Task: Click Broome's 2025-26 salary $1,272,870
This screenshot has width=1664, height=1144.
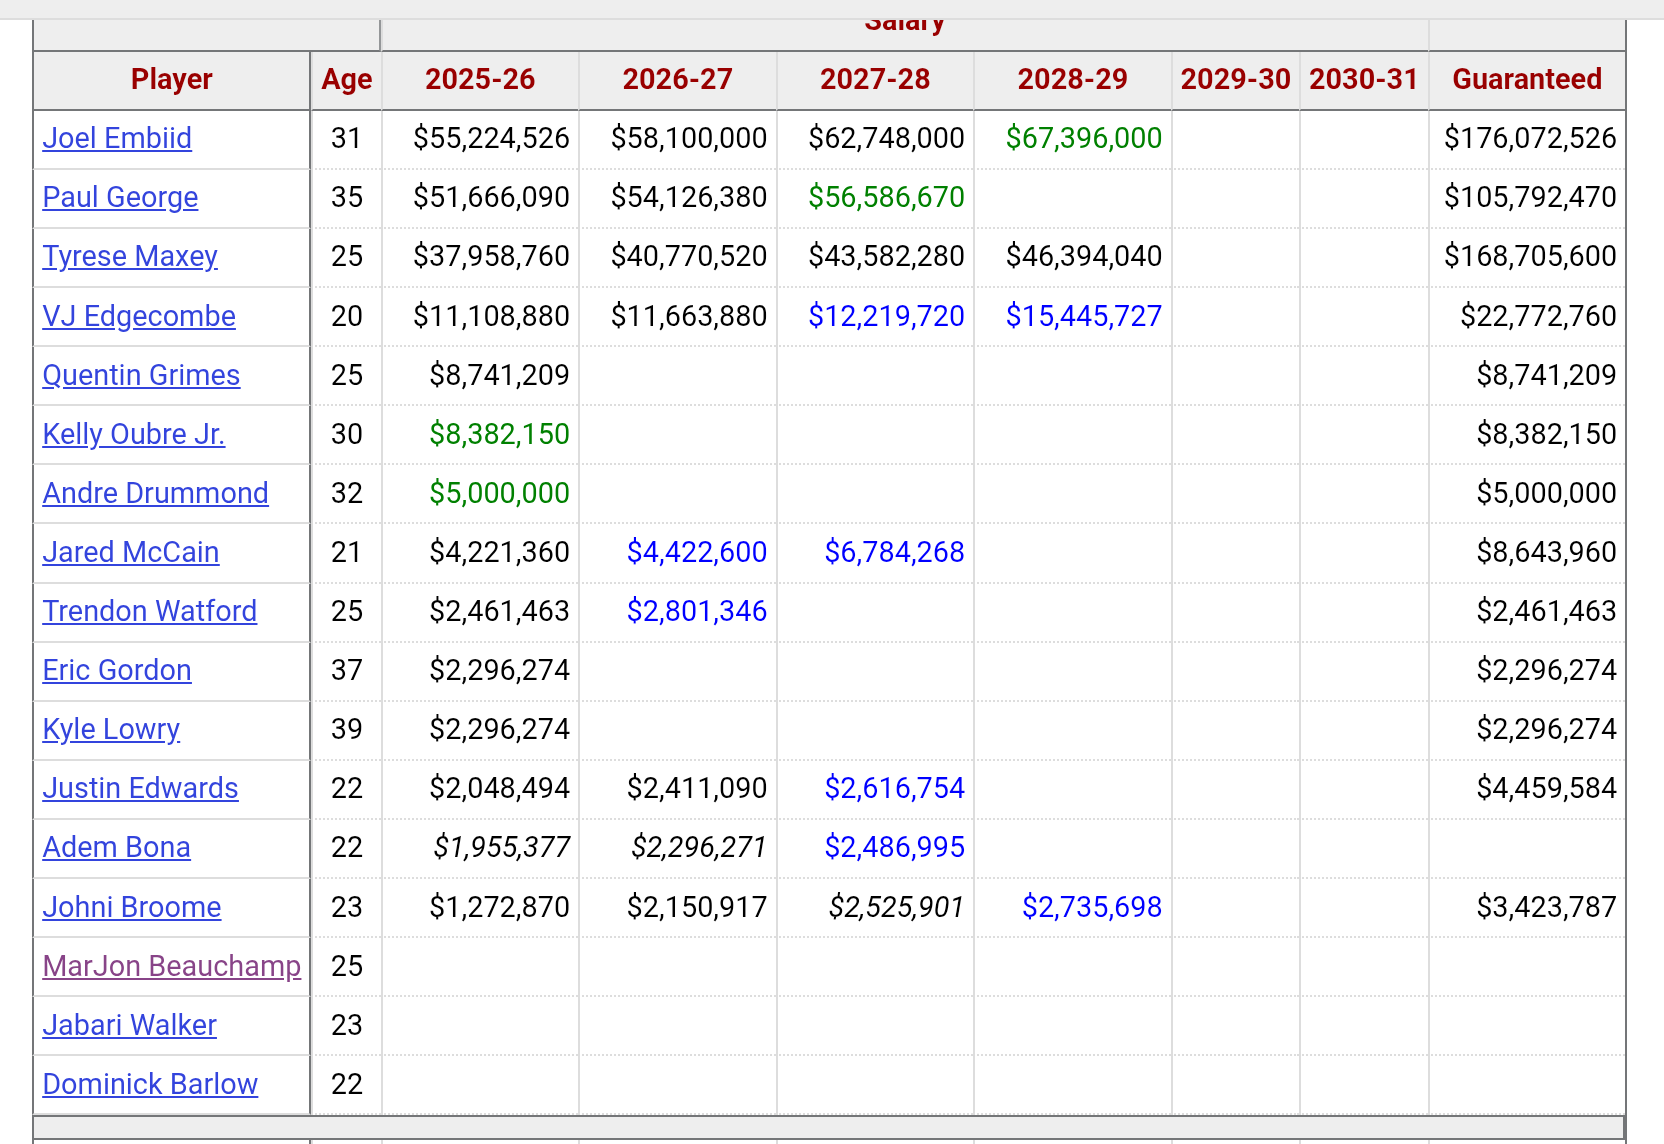Action: click(x=499, y=907)
